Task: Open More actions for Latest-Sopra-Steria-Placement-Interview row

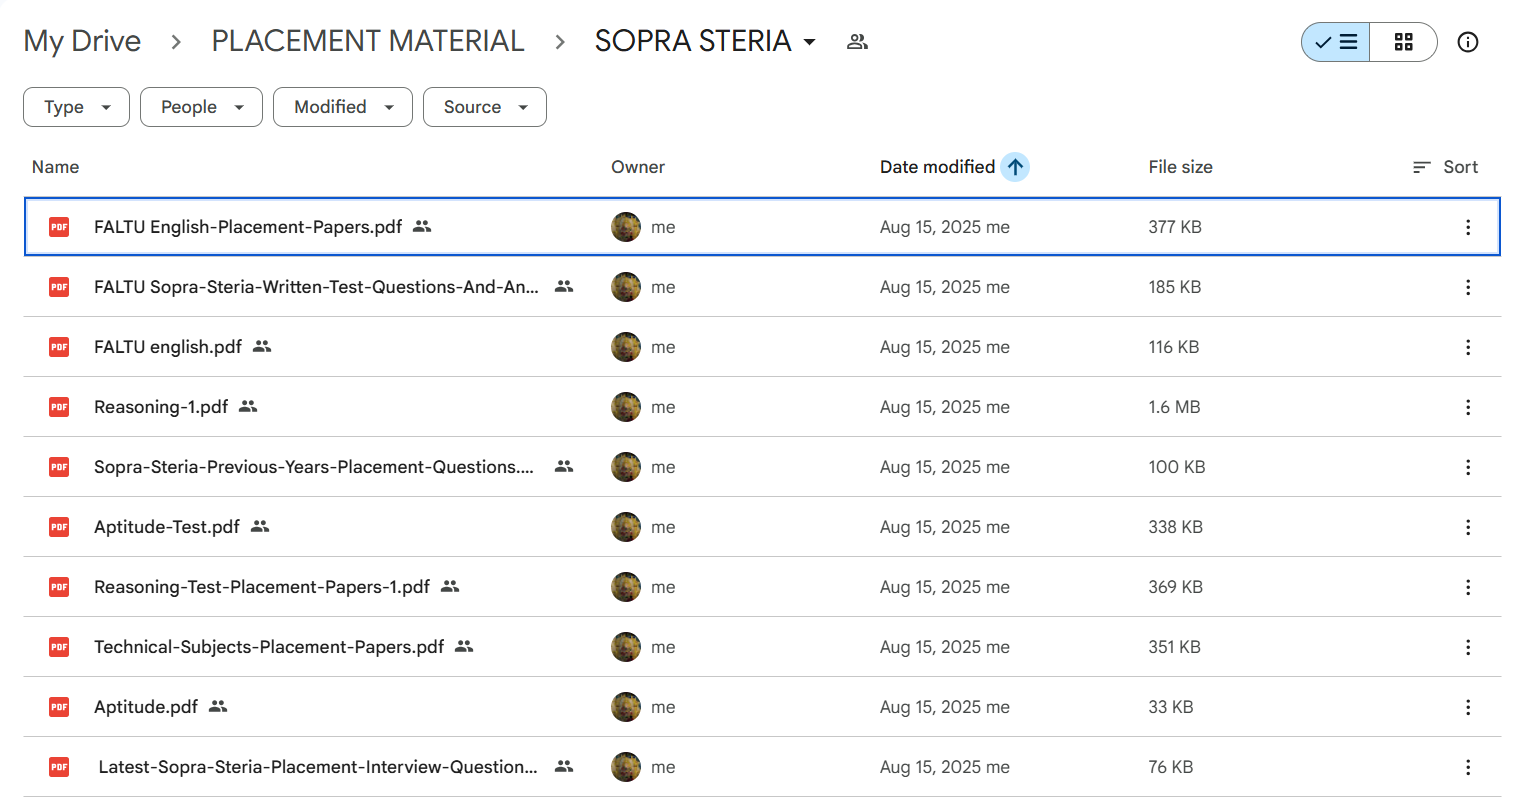Action: click(1467, 767)
